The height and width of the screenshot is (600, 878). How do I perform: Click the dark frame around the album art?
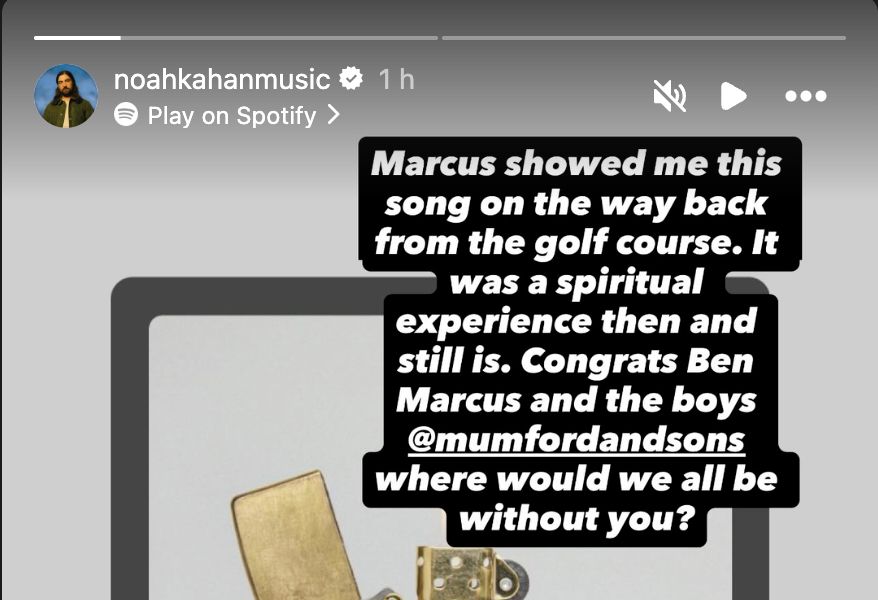coord(130,437)
